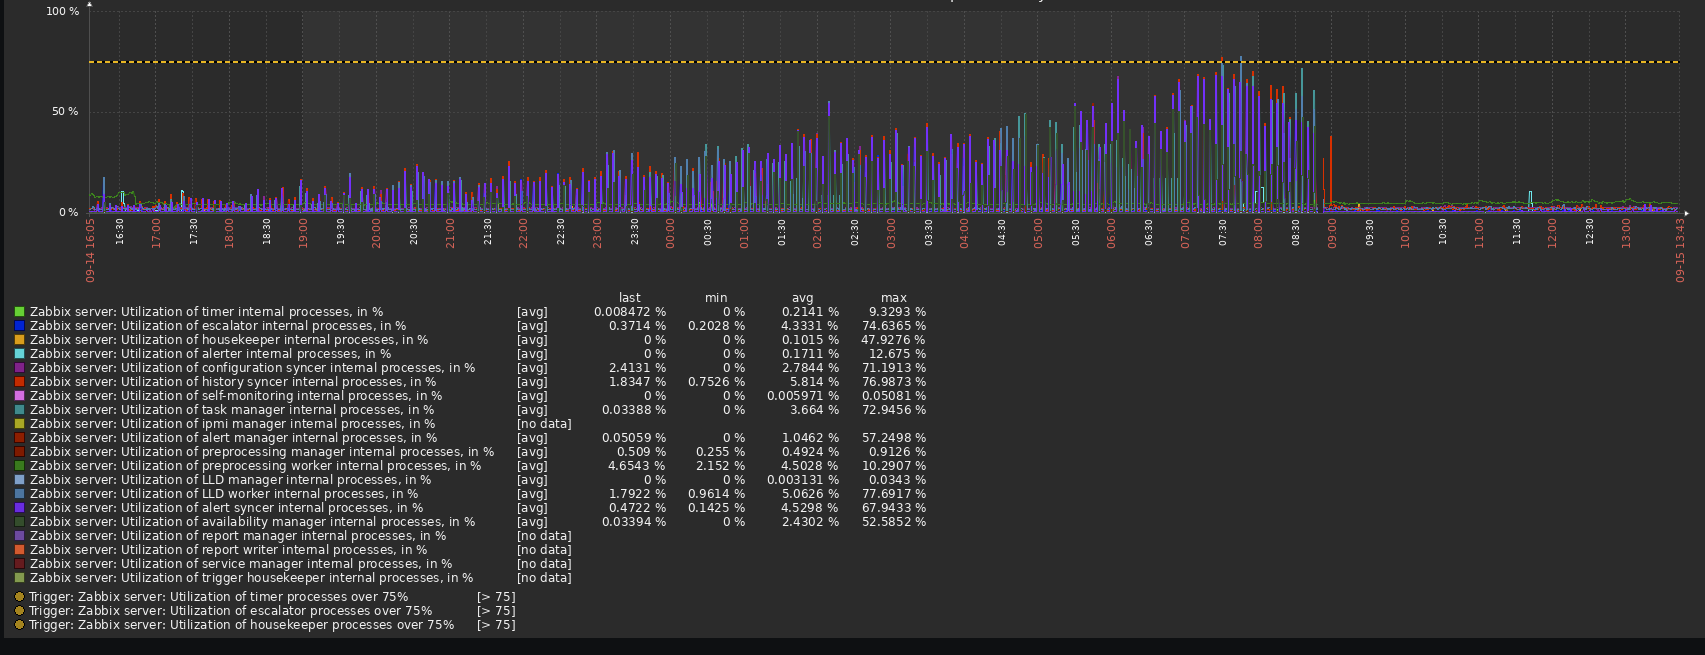The image size is (1705, 655).
Task: Click the blue swatch for escalator internal processes
Action: (x=20, y=326)
